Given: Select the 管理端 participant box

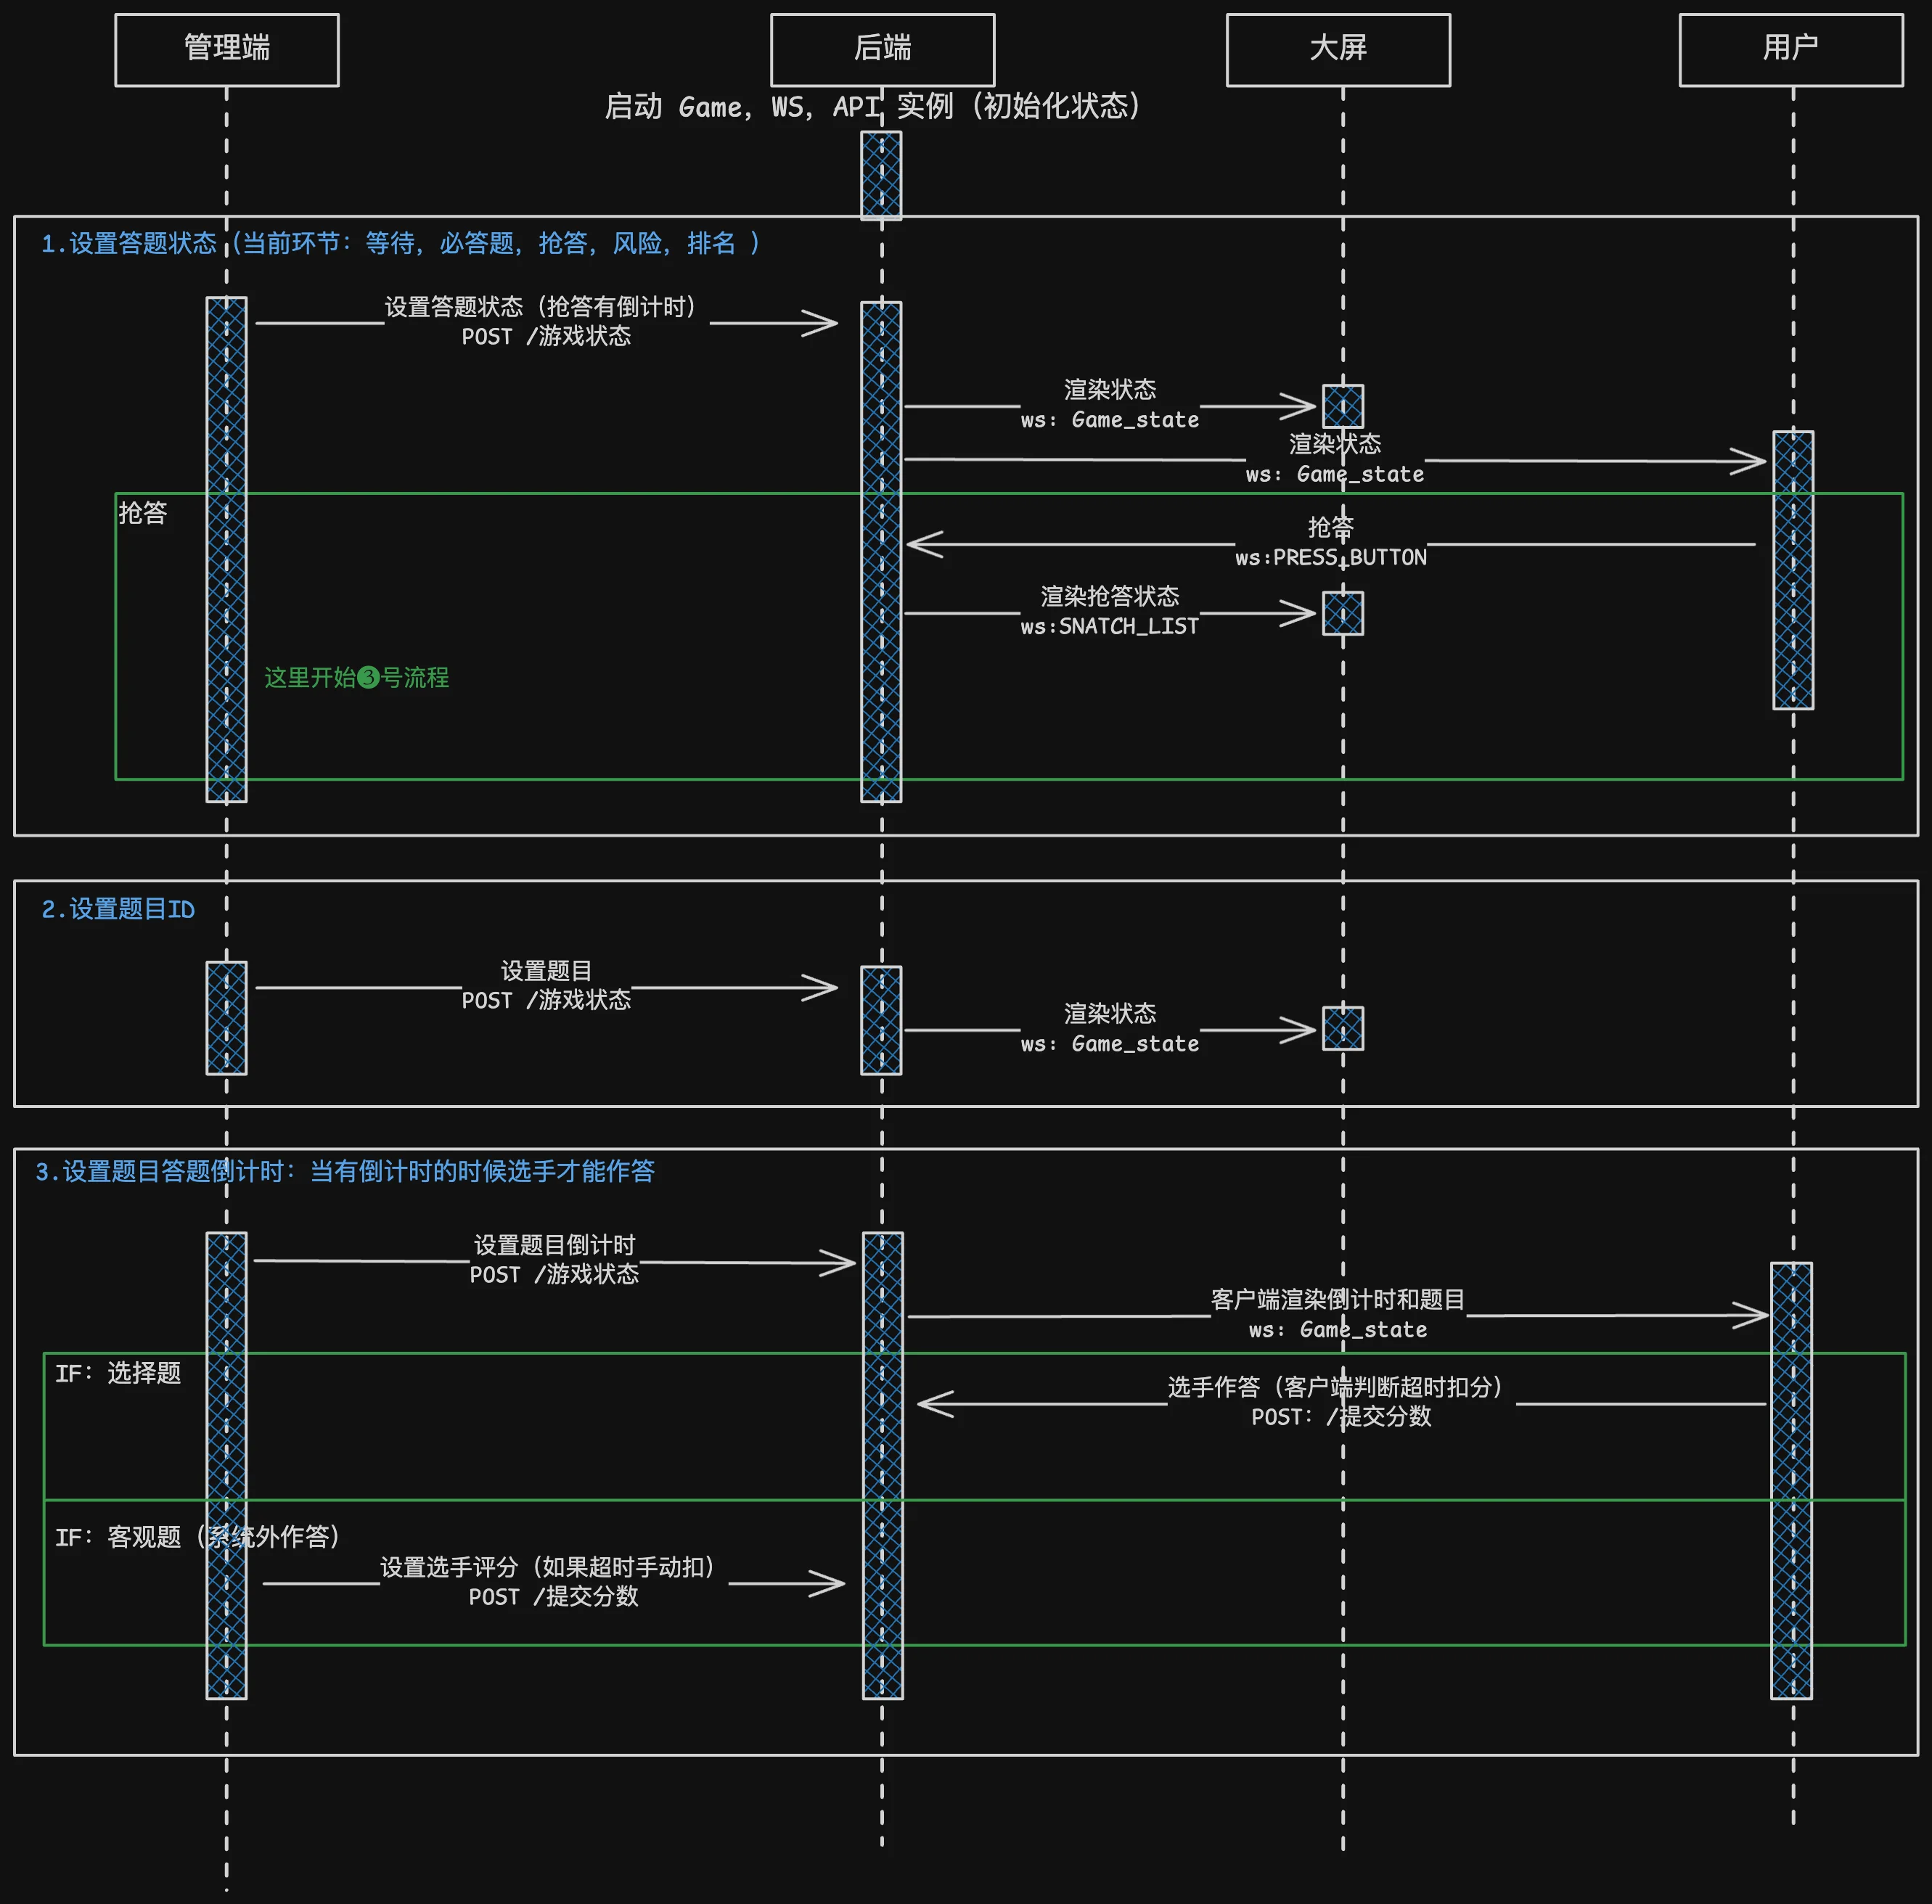Looking at the screenshot, I should [227, 50].
